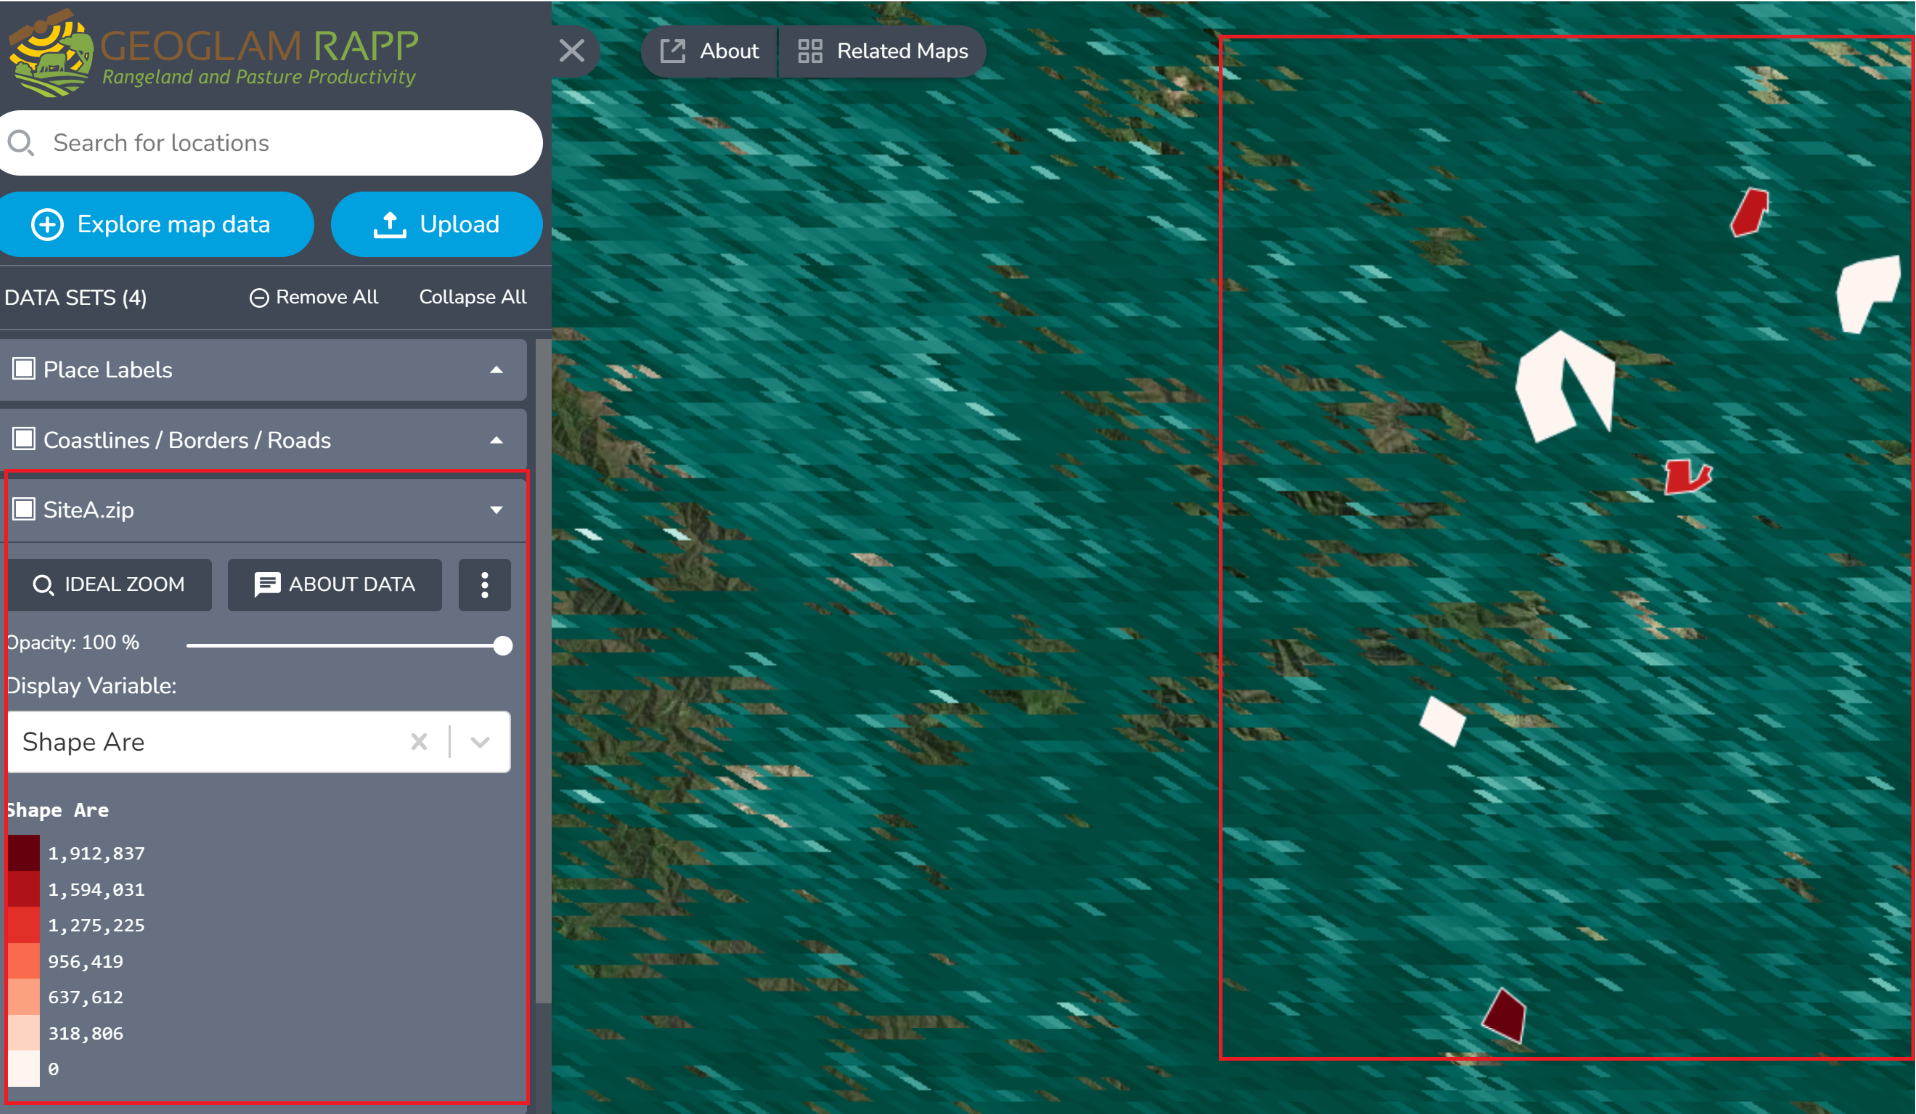
Task: Click the search magnifier icon
Action: coord(21,143)
